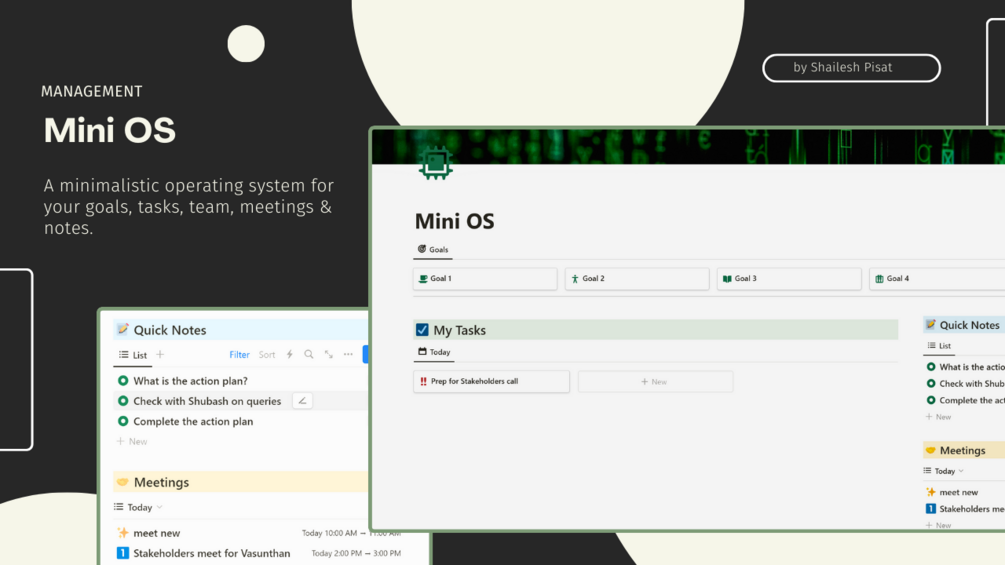The image size is (1005, 565).
Task: Click the Mini OS page title
Action: [454, 221]
